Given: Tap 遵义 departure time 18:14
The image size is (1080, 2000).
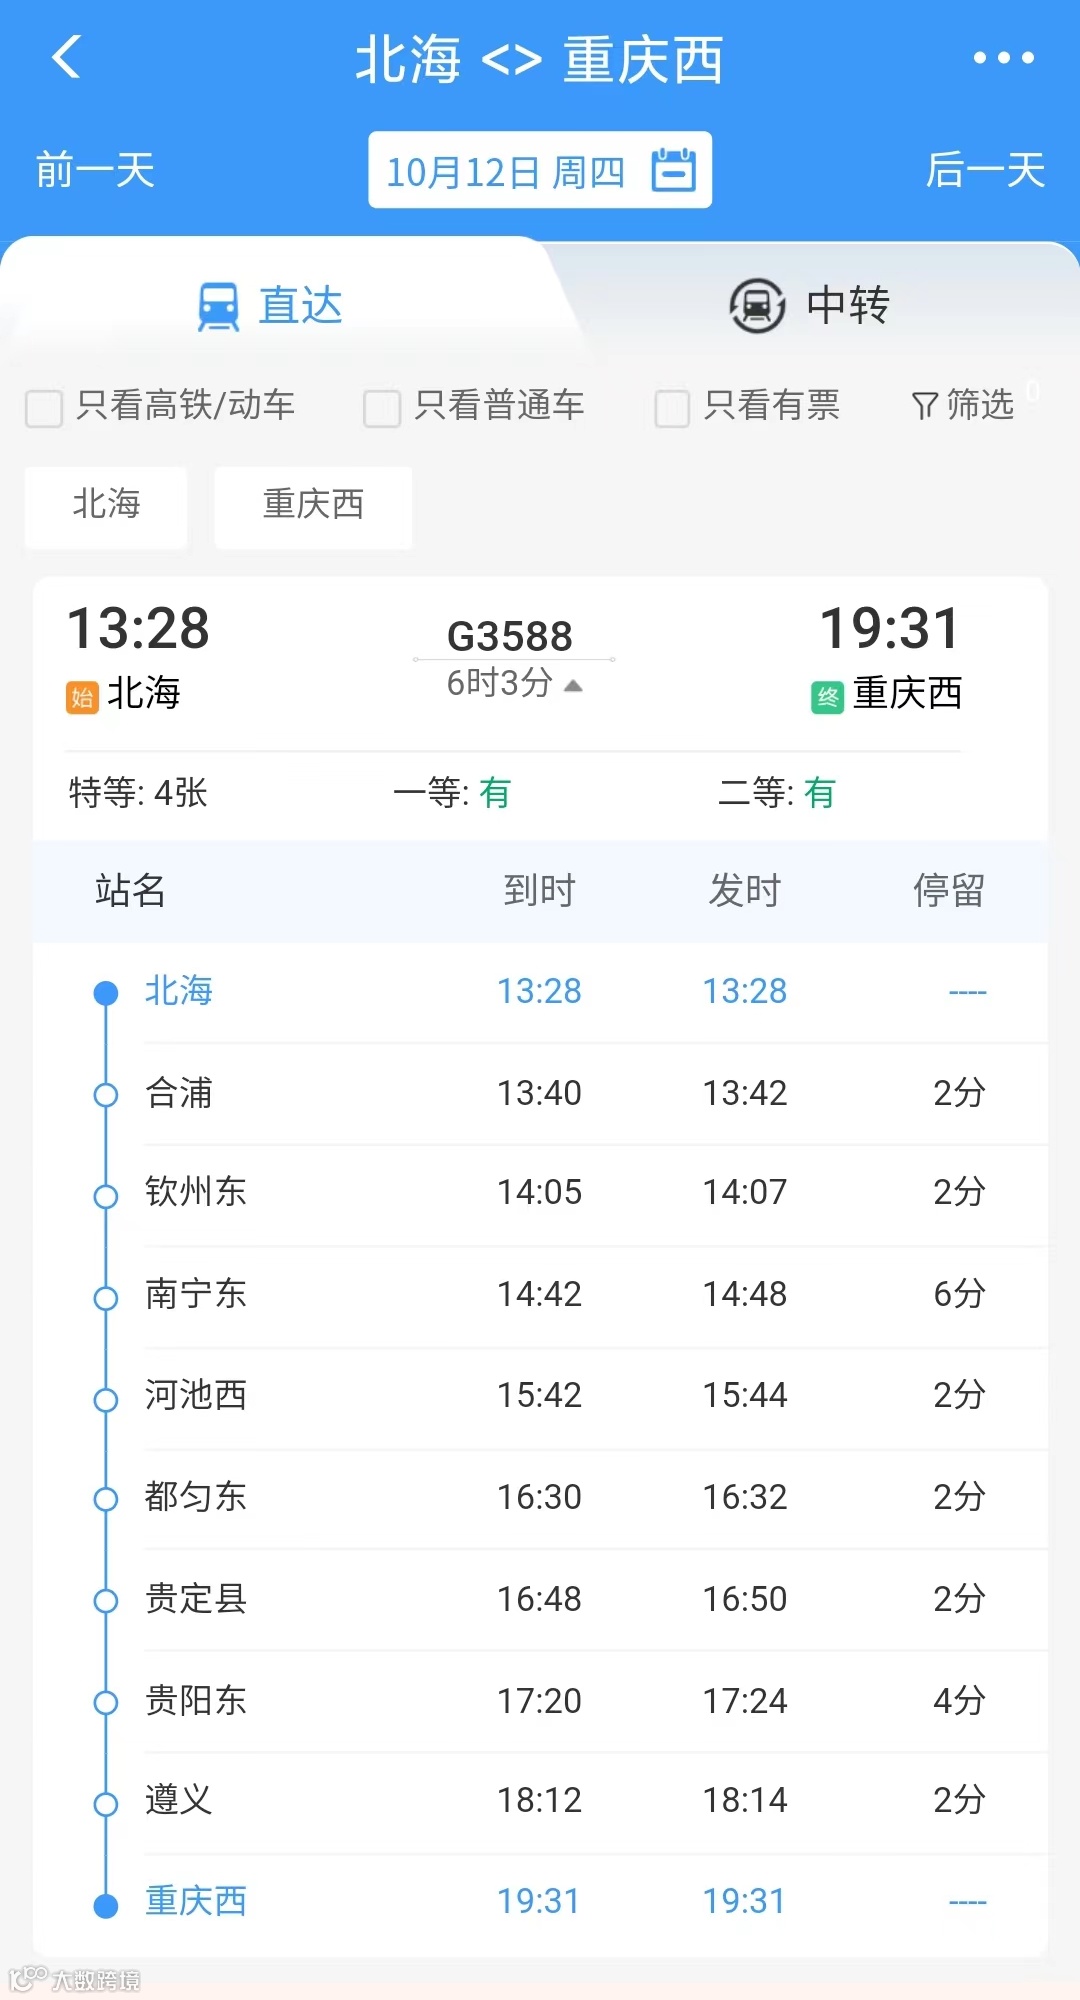Looking at the screenshot, I should pos(745,1801).
